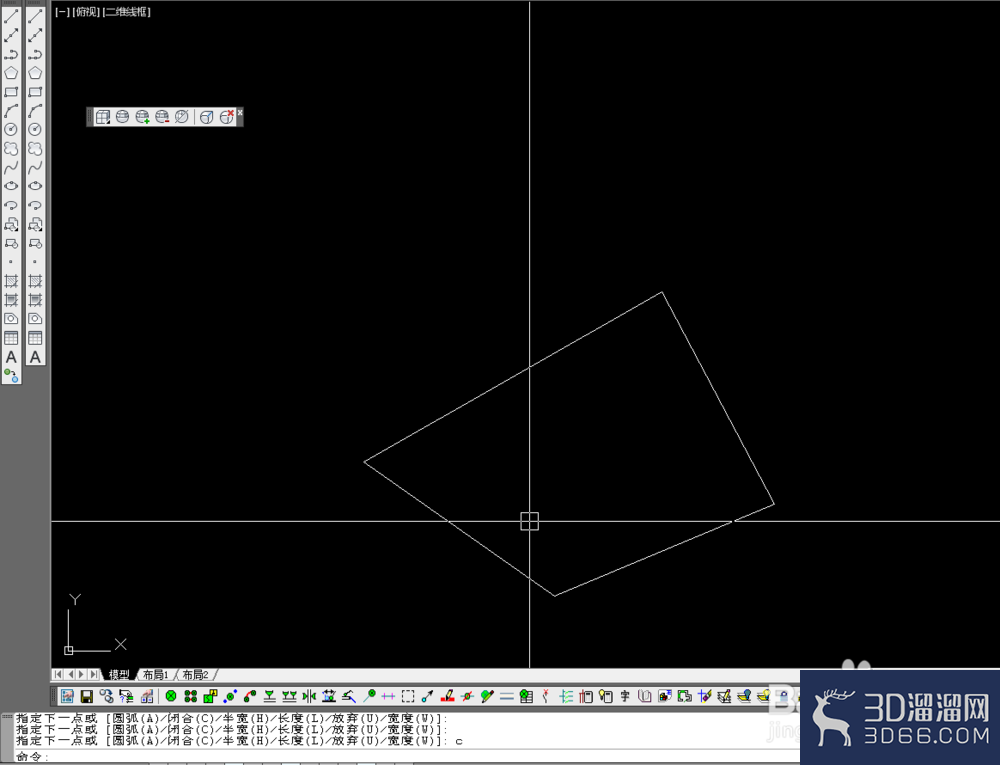Select the Polyline tool in the left Draw toolbar
The width and height of the screenshot is (1000, 765).
point(11,54)
